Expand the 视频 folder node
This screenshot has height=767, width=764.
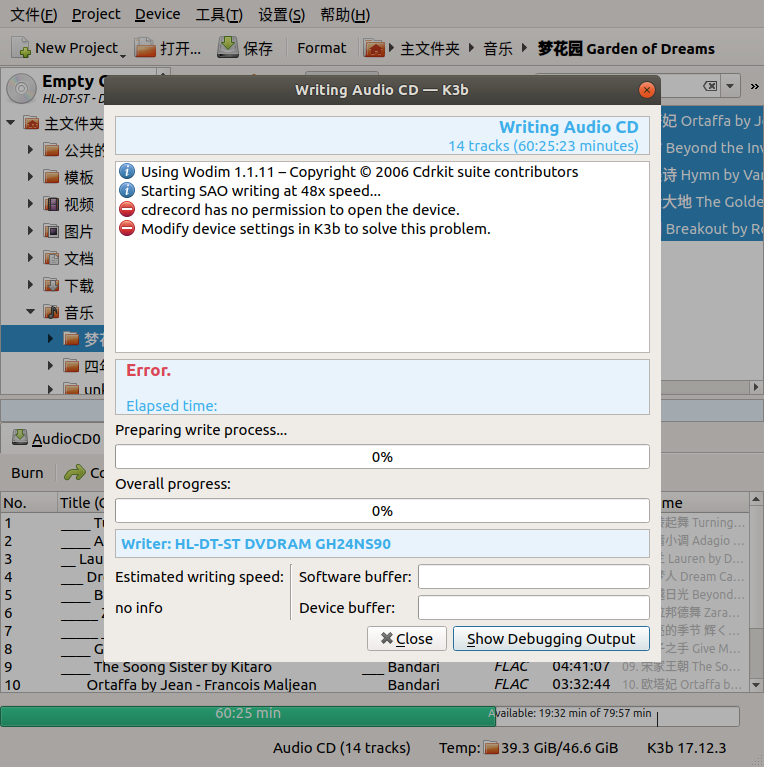(x=30, y=203)
